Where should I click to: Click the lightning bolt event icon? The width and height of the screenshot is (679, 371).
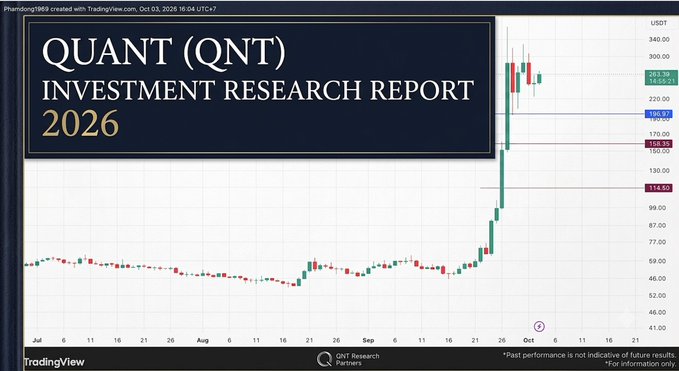pos(539,326)
